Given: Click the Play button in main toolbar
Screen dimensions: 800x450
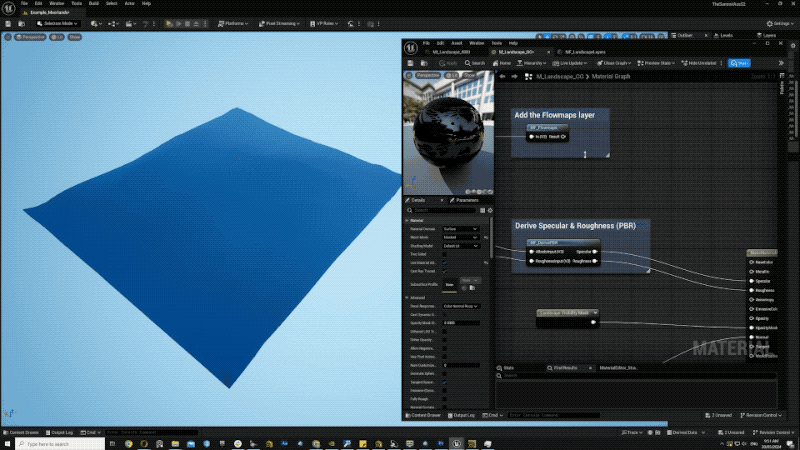Looking at the screenshot, I should click(169, 23).
